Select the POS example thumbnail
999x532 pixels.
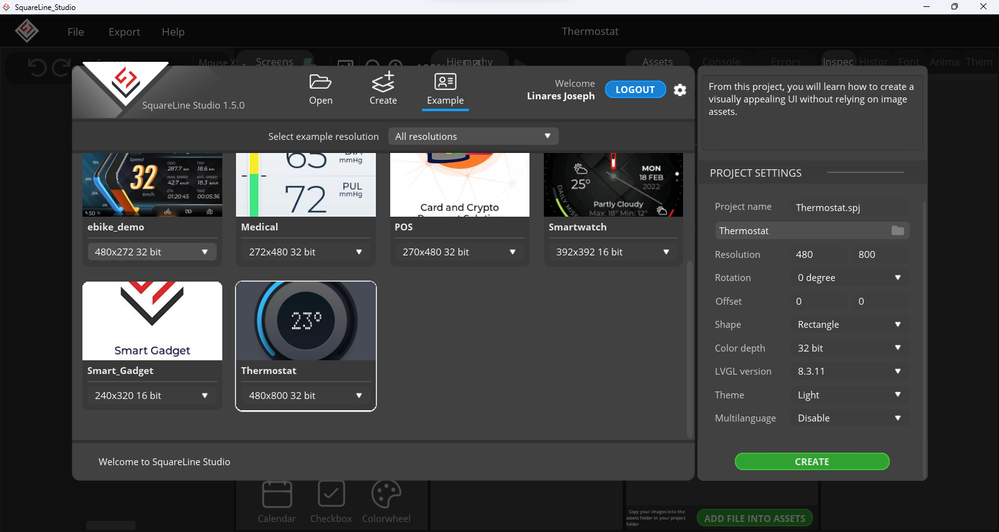[459, 185]
